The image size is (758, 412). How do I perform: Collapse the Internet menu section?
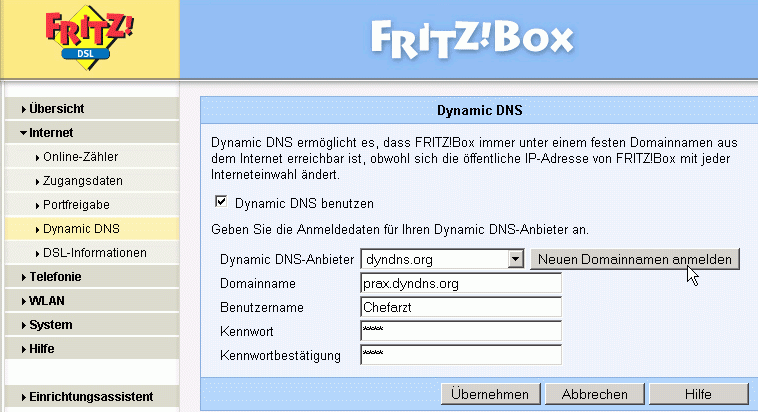[x=92, y=132]
